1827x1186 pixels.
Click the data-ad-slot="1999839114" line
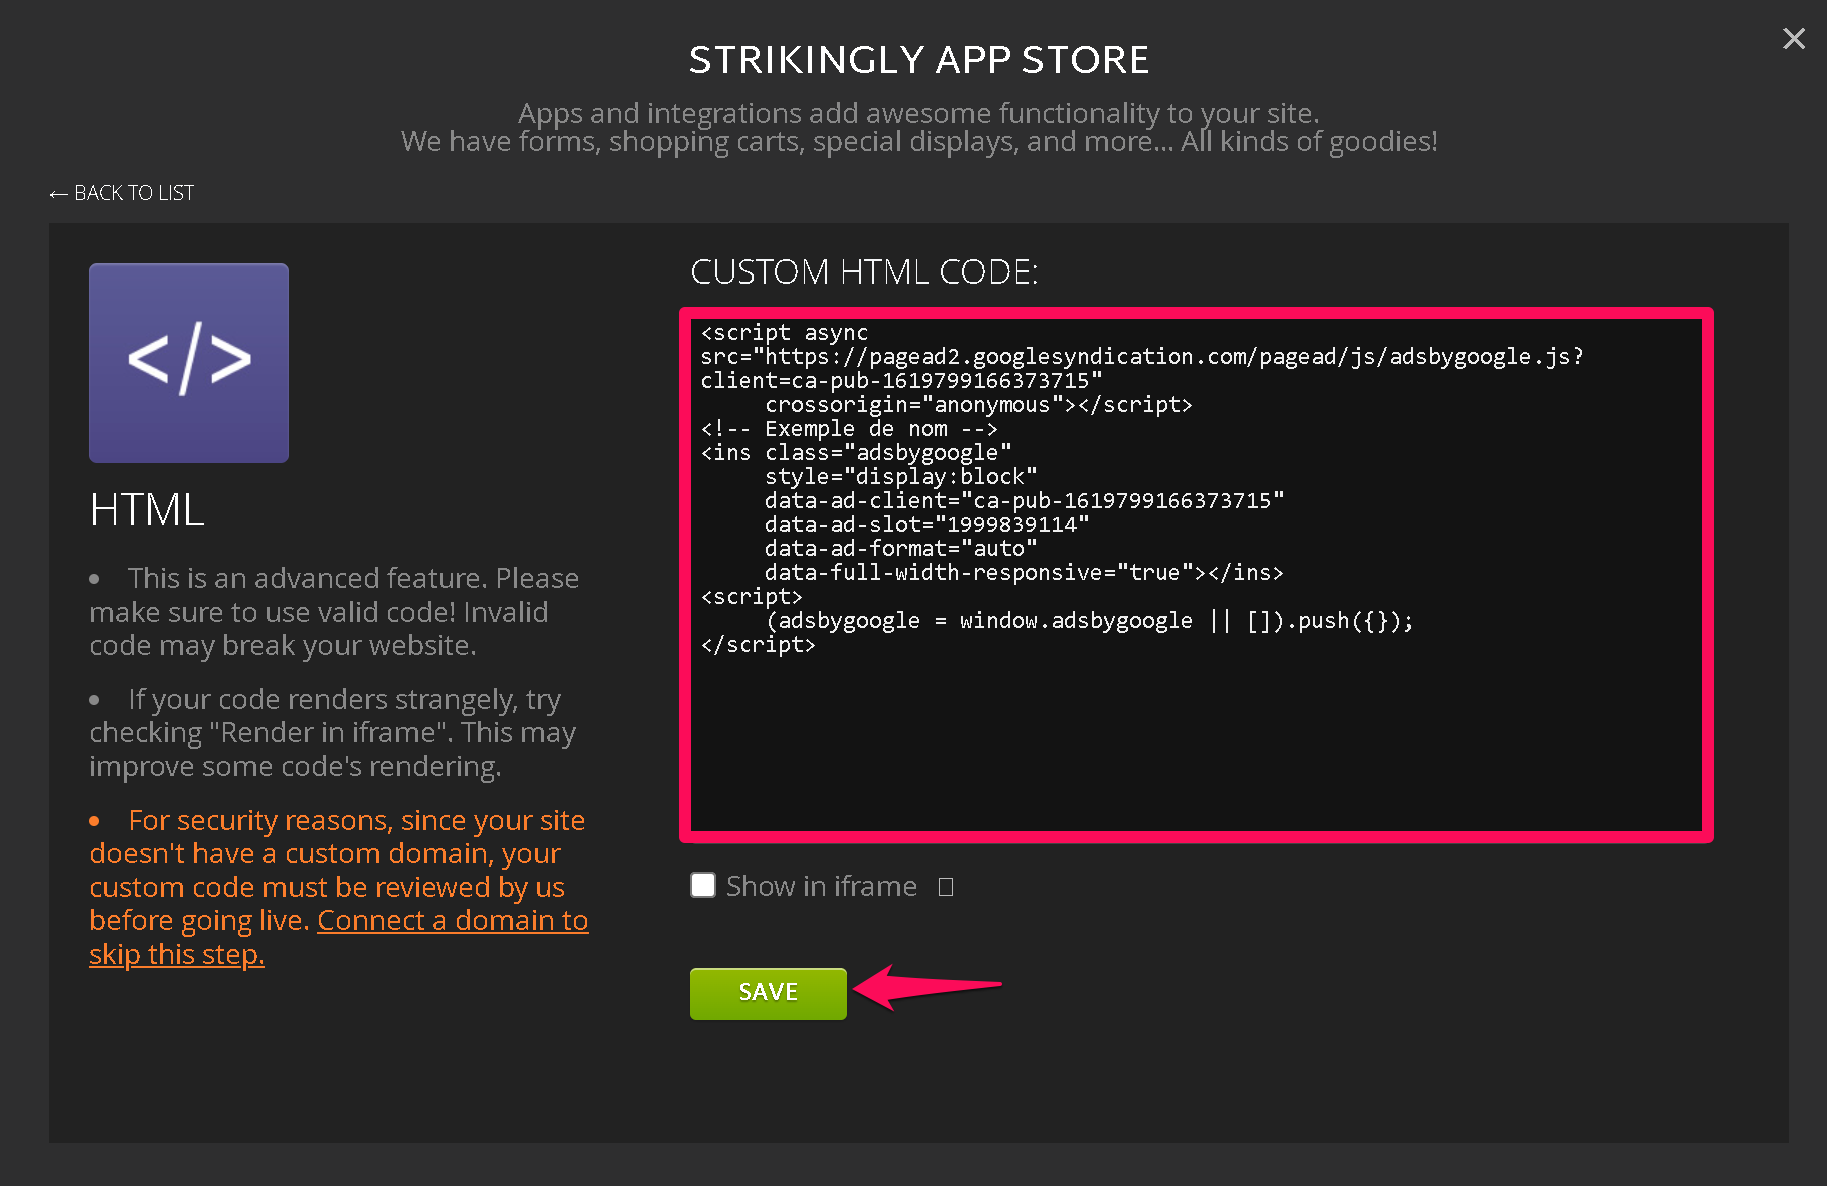pos(927,524)
